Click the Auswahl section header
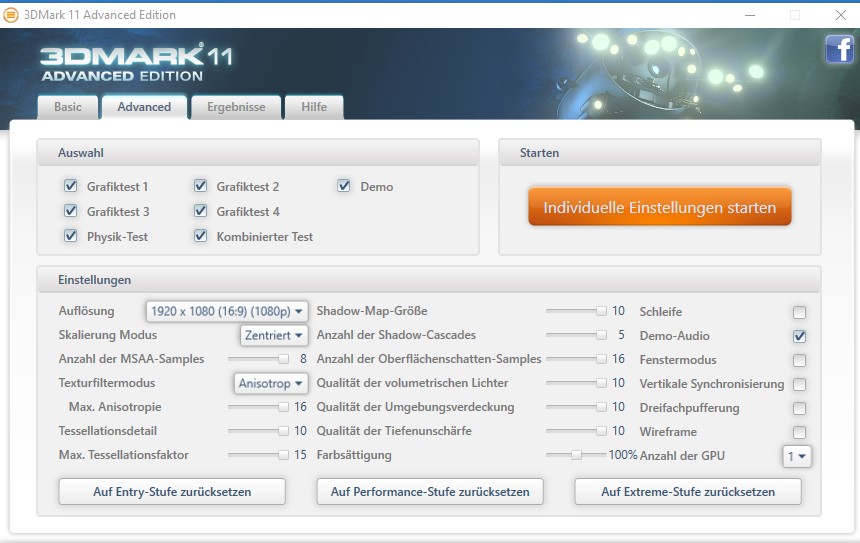Image resolution: width=860 pixels, height=543 pixels. coord(258,152)
